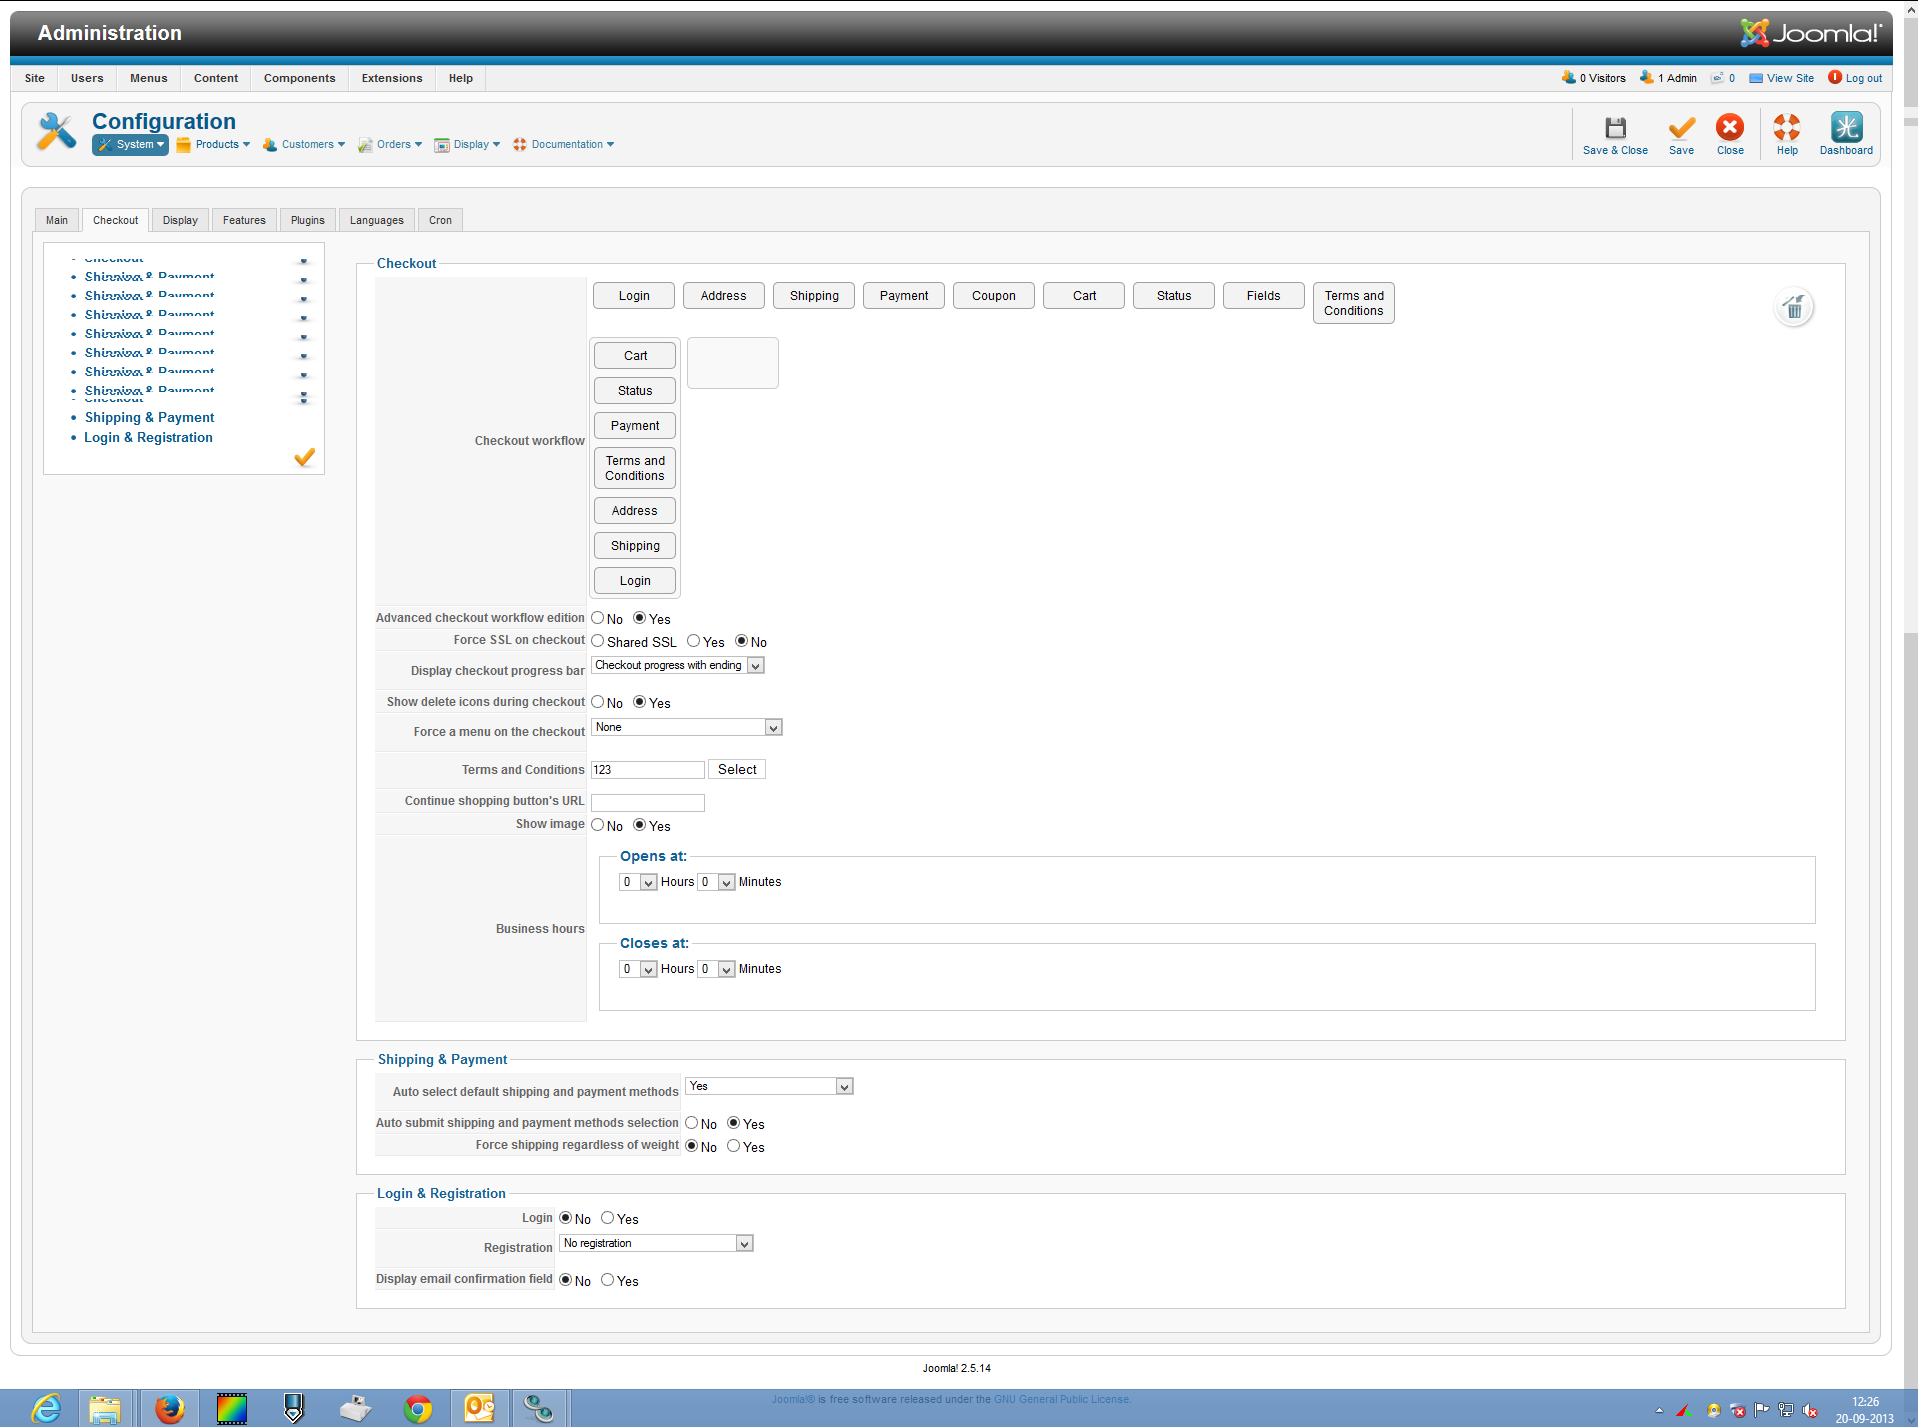The width and height of the screenshot is (1918, 1428).
Task: Open the Extensions menu
Action: (x=391, y=78)
